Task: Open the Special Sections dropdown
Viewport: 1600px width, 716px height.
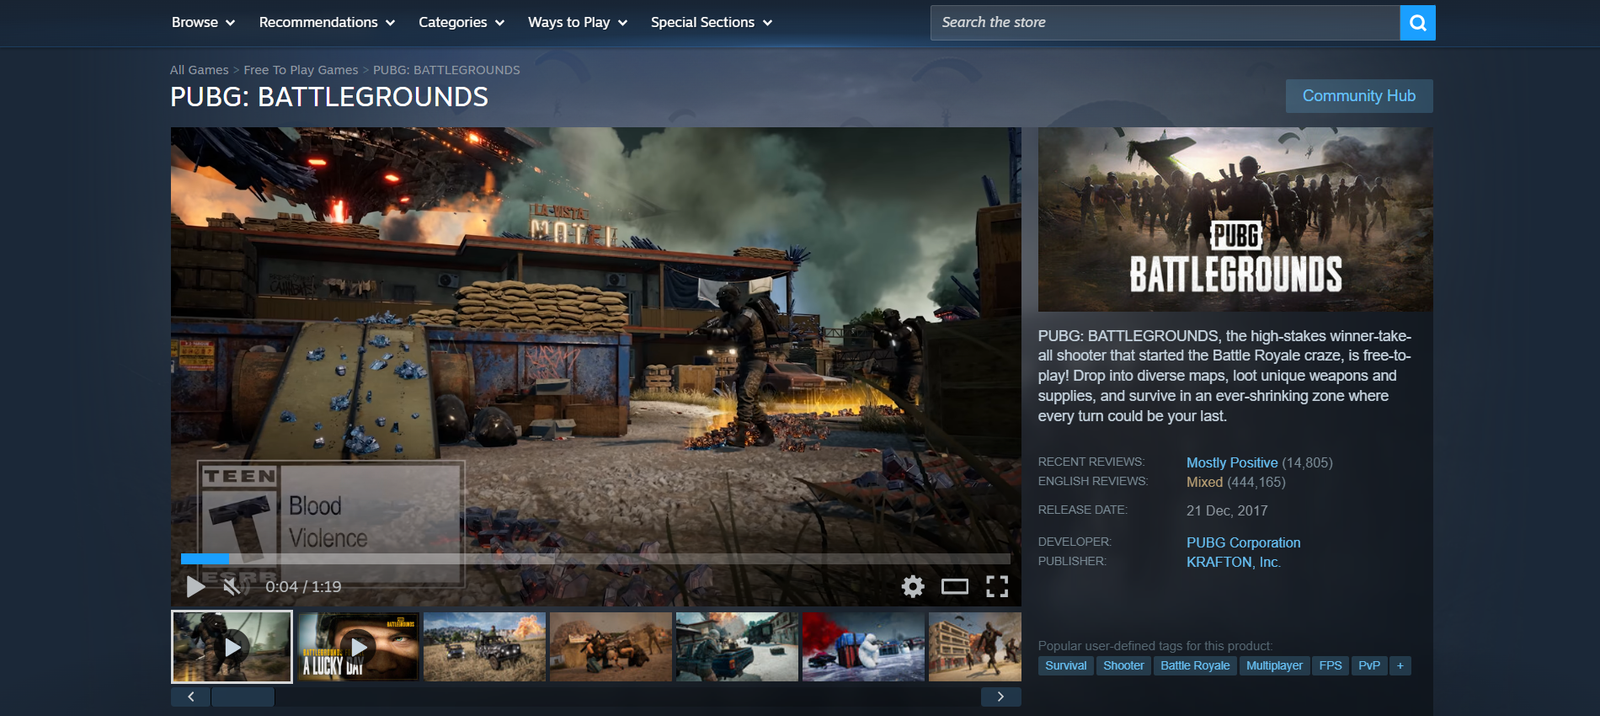Action: pyautogui.click(x=711, y=22)
